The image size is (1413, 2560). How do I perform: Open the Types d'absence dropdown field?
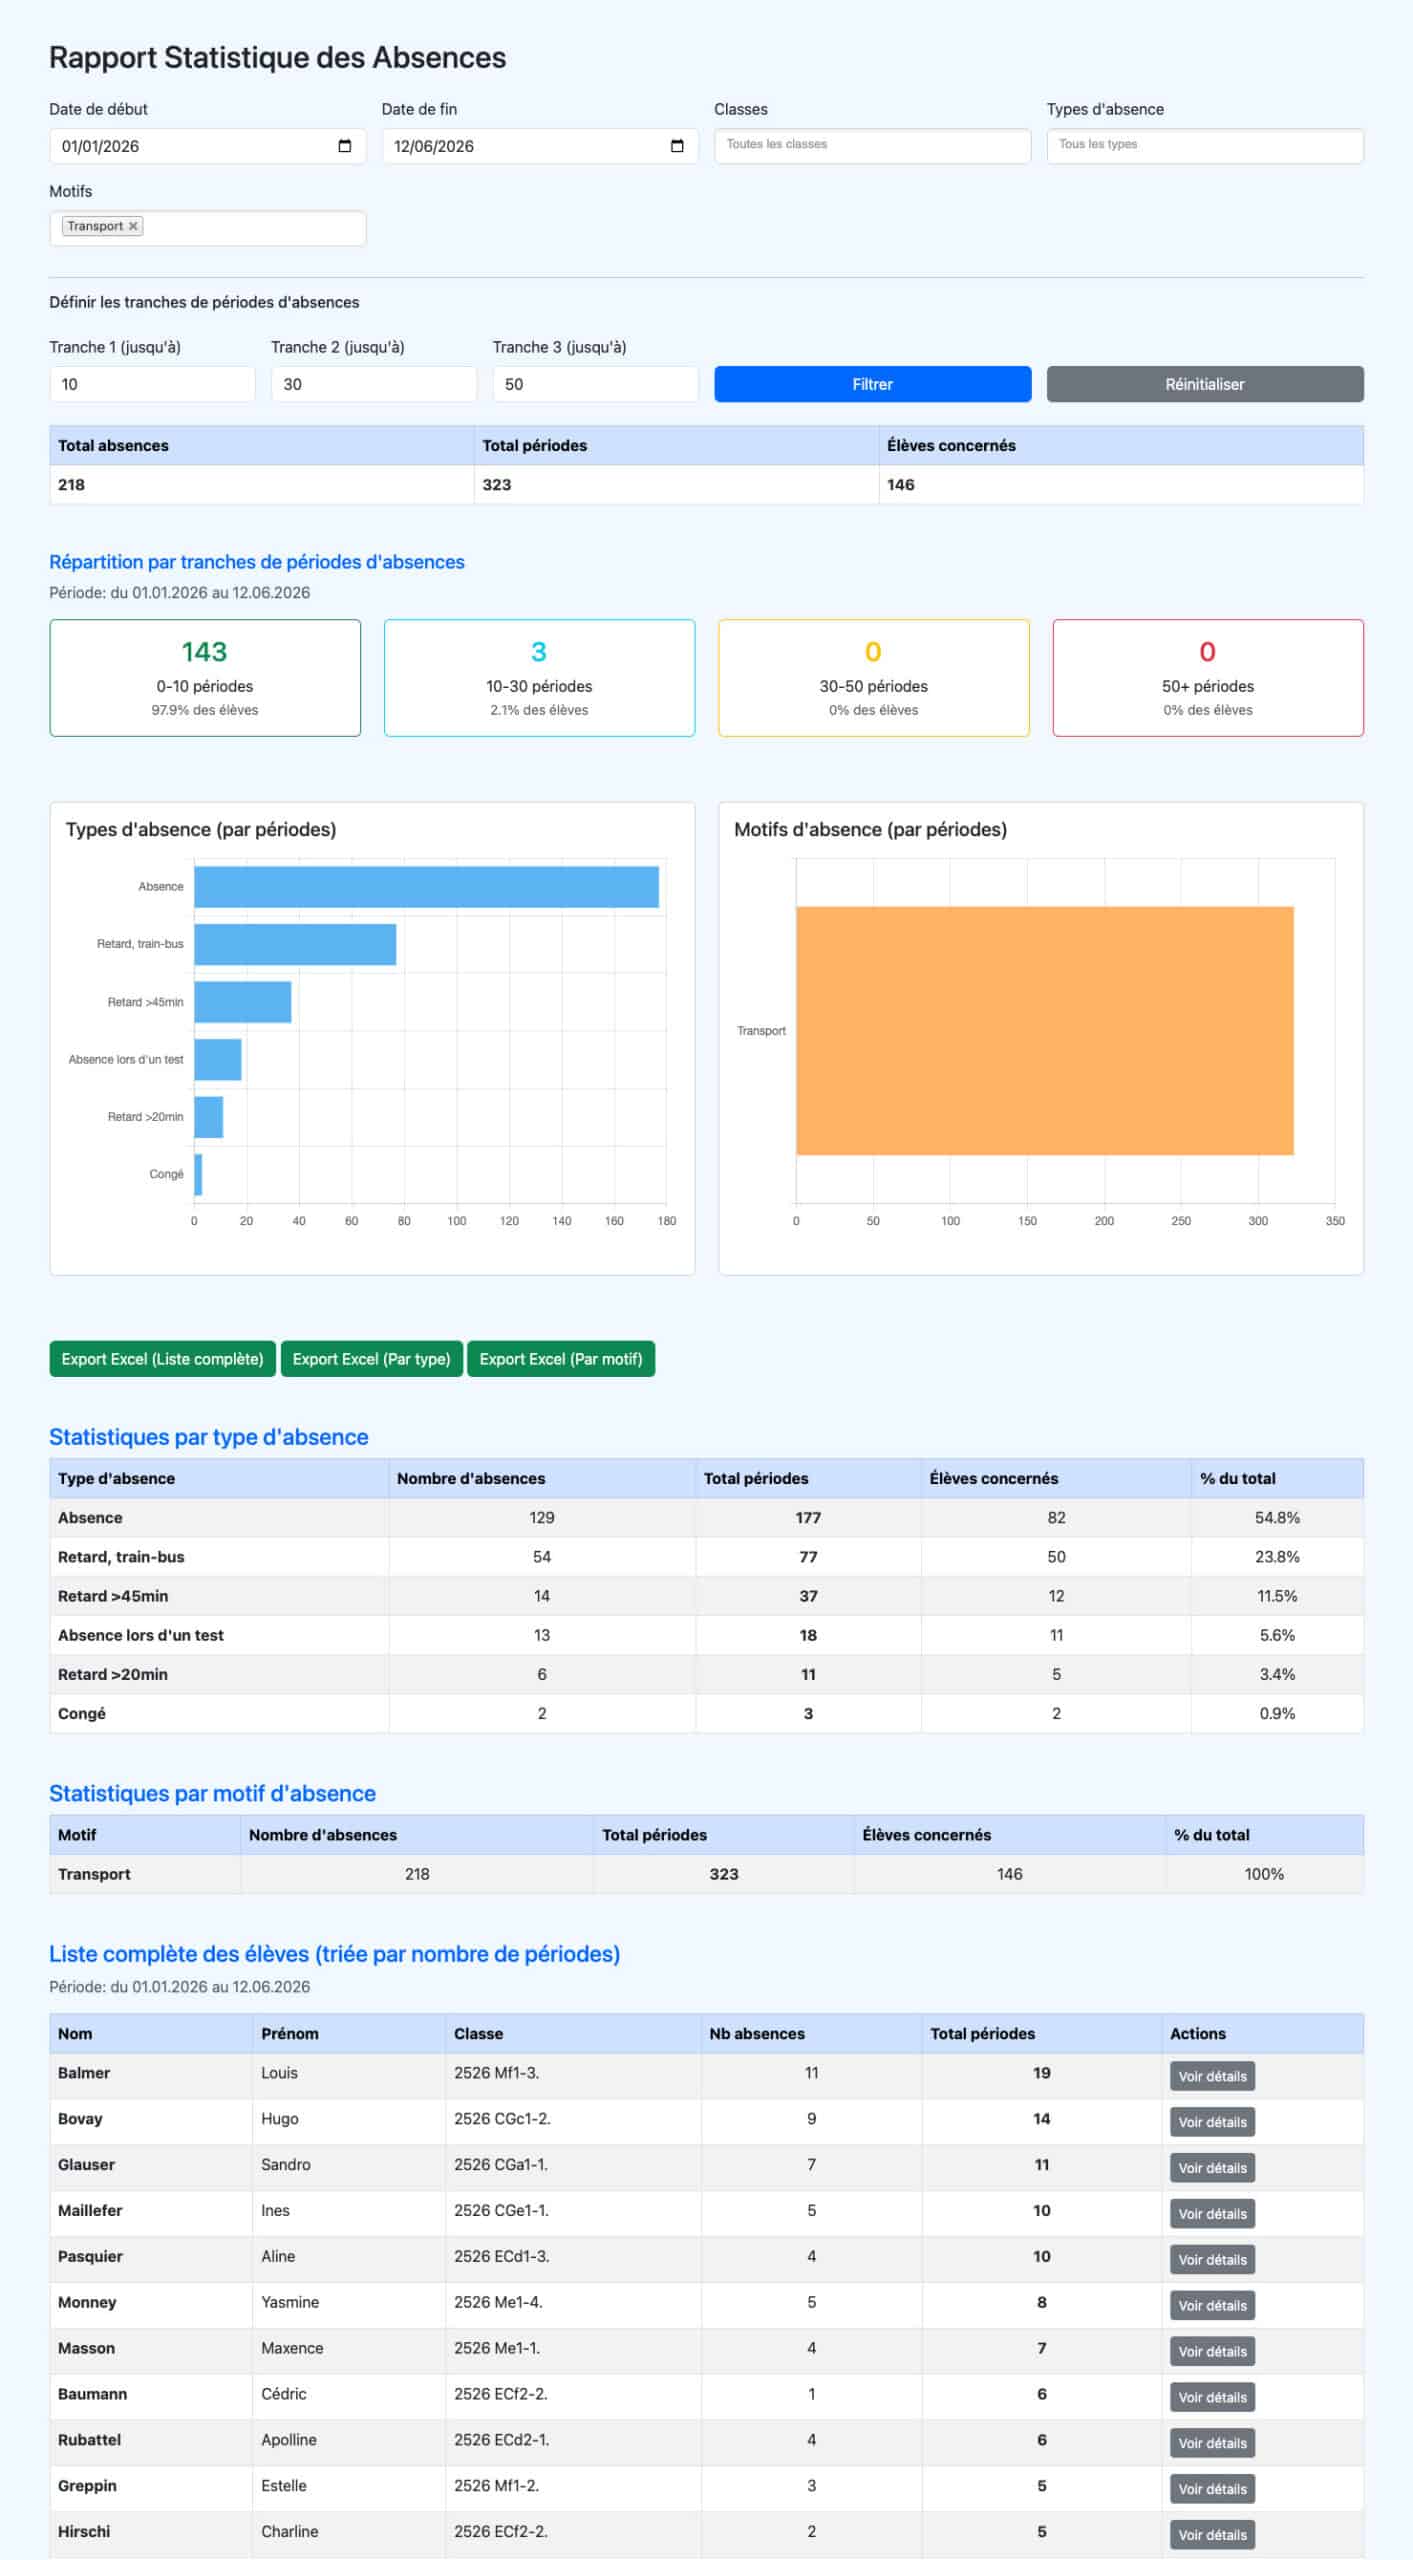tap(1205, 146)
